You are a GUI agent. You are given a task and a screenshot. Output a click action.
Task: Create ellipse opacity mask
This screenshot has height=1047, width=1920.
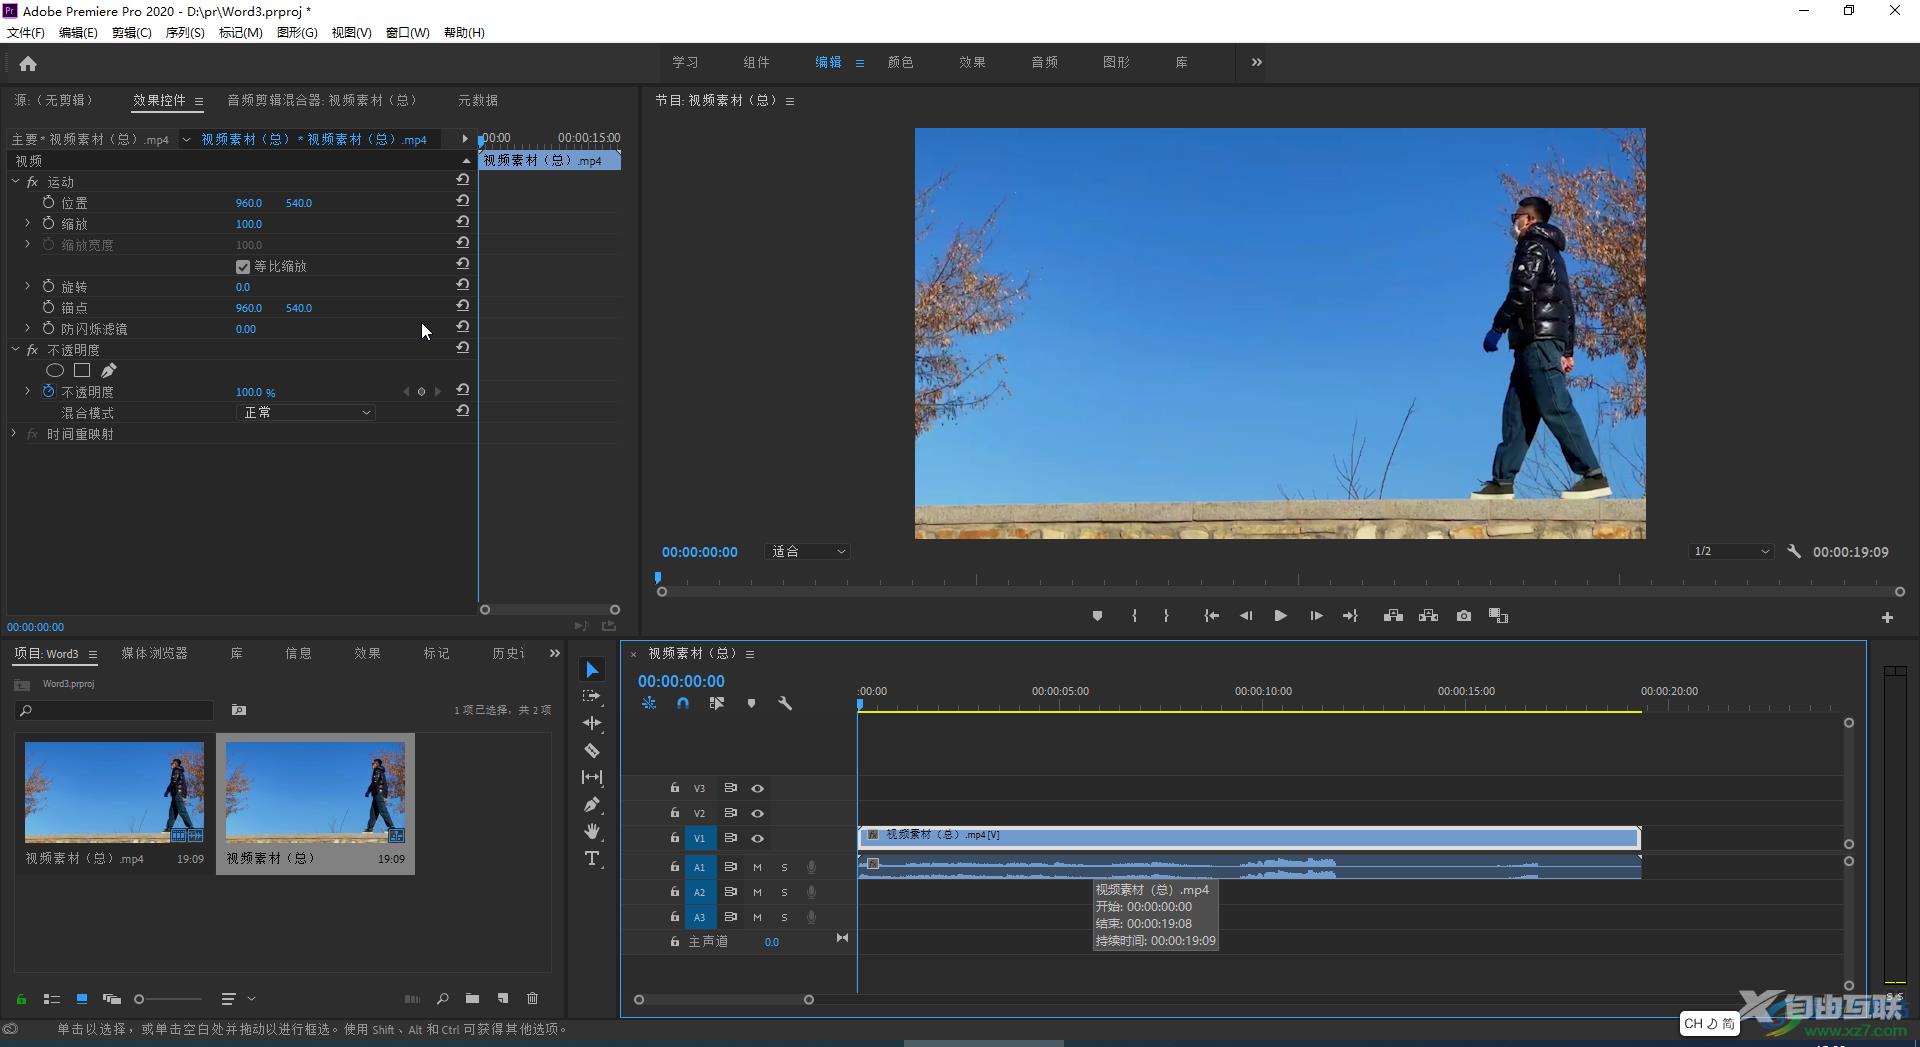(x=55, y=370)
